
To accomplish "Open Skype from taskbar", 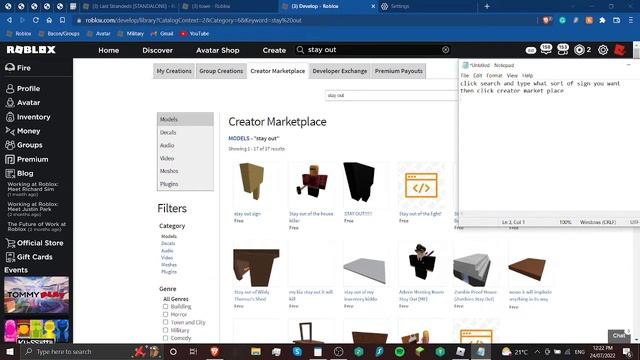I will [297, 351].
